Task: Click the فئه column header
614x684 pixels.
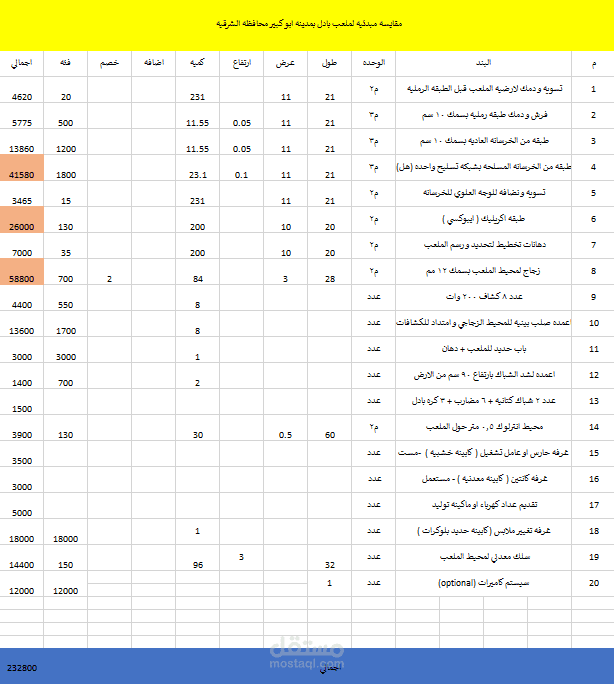Action: (65, 64)
